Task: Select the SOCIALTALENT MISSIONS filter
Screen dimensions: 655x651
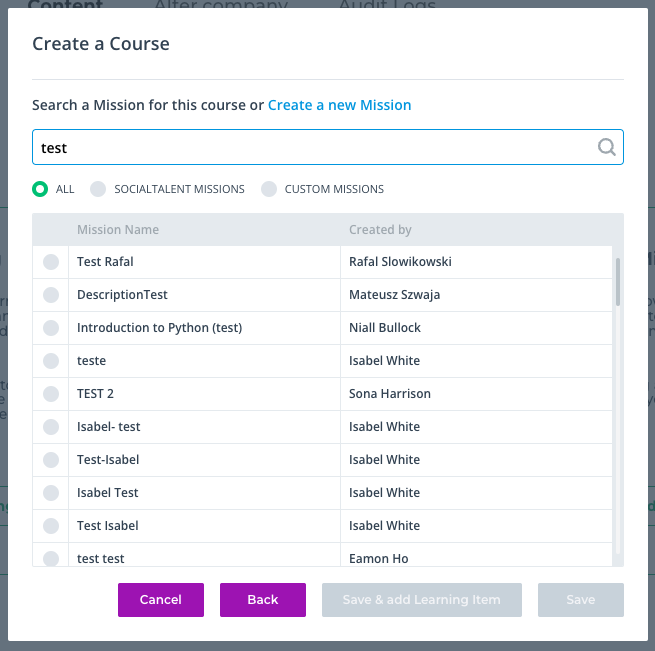Action: tap(98, 189)
